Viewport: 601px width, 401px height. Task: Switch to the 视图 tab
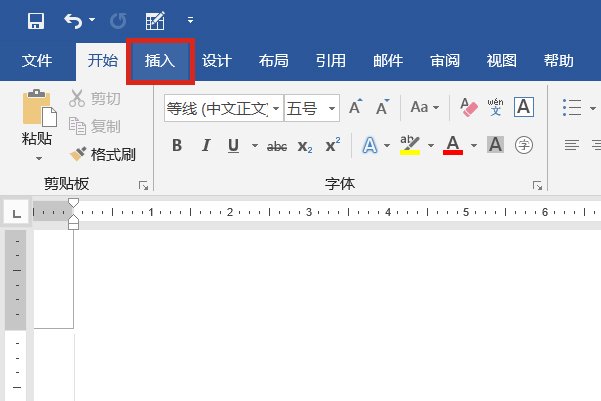point(502,61)
